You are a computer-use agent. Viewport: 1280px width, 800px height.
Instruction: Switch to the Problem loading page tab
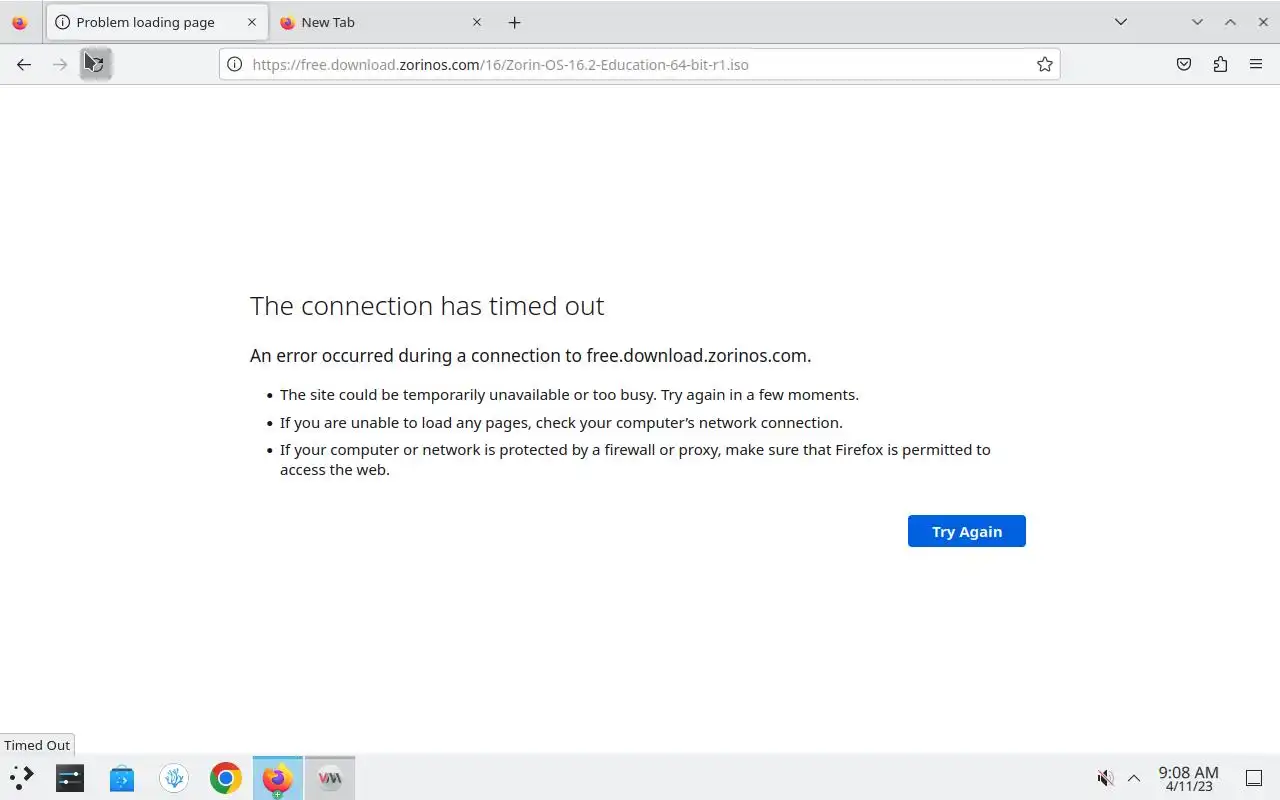tap(156, 22)
